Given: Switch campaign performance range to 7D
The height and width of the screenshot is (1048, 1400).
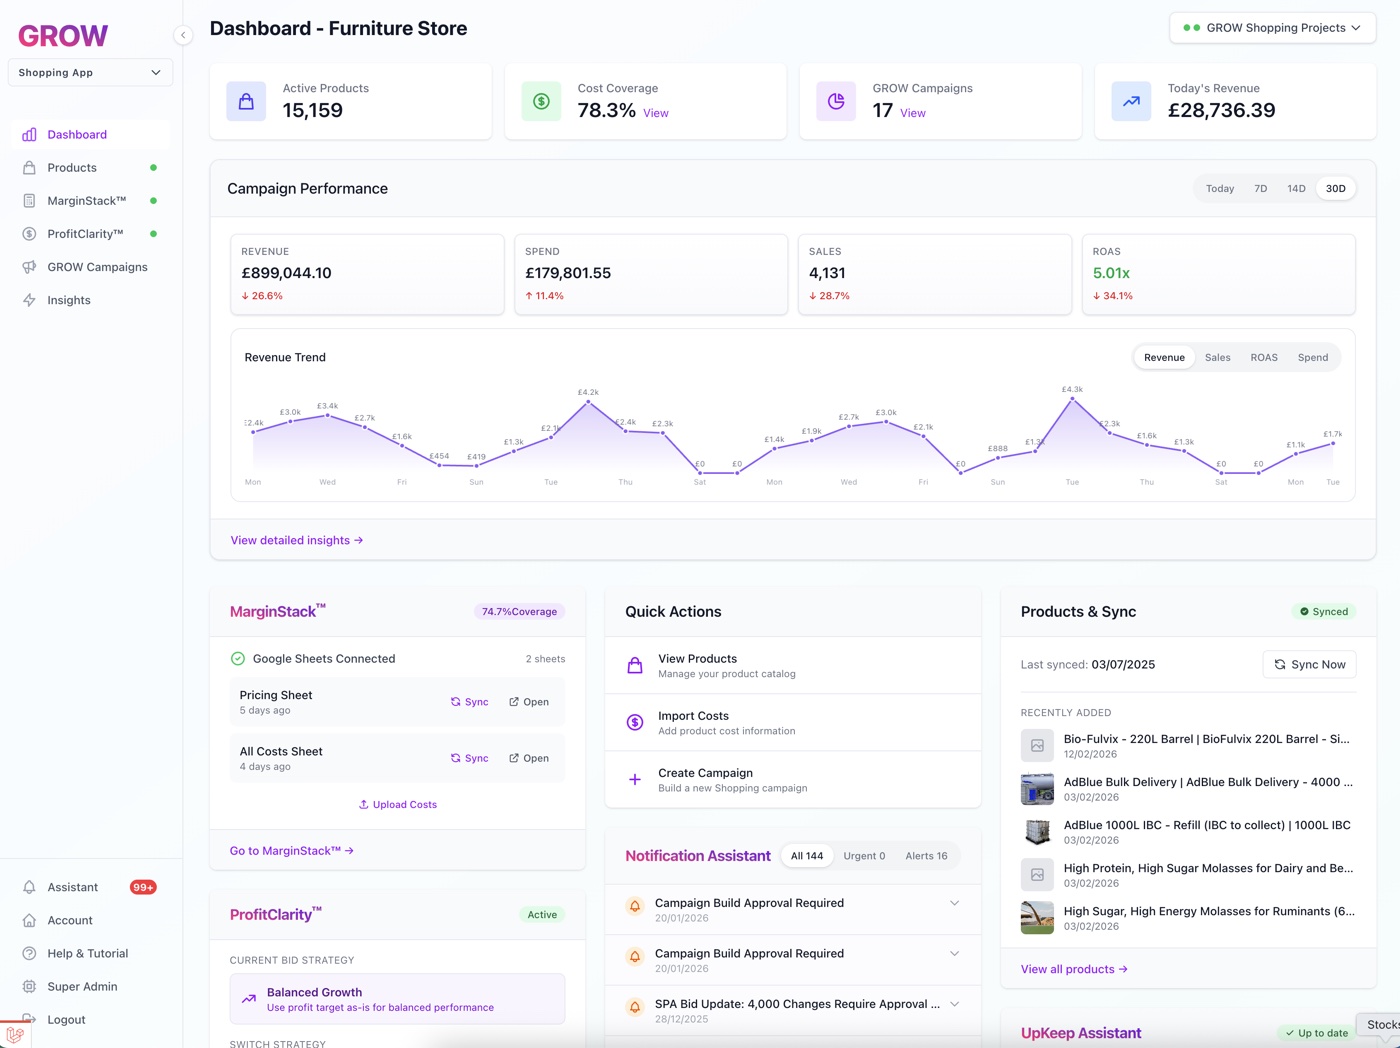Looking at the screenshot, I should 1260,188.
